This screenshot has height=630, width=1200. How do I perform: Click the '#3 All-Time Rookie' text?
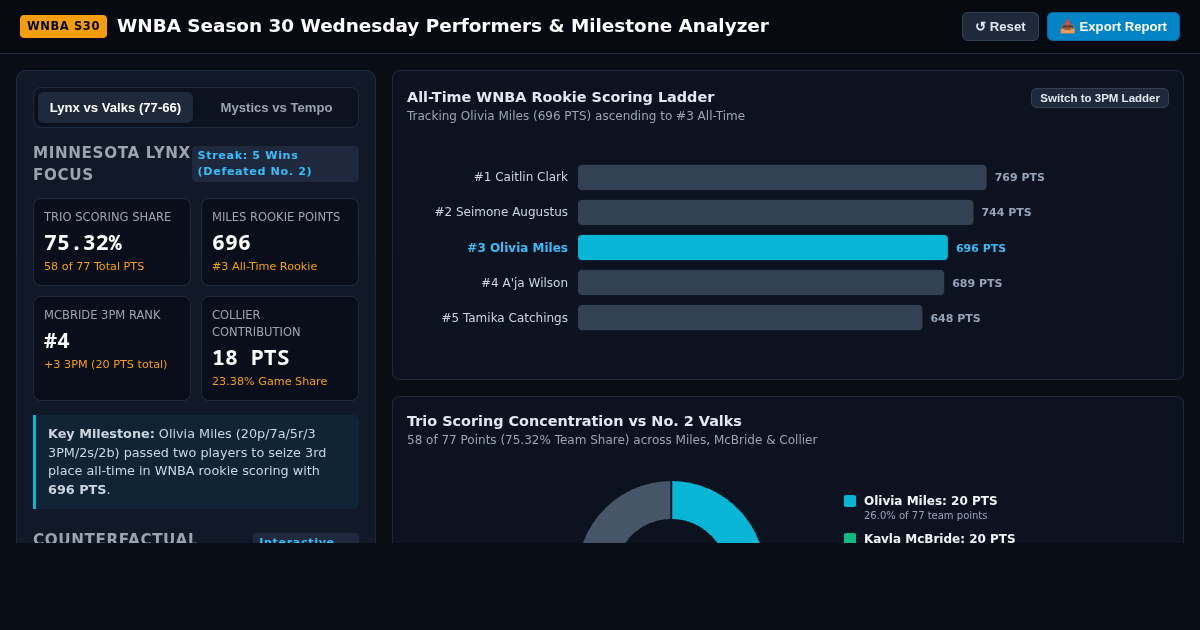[264, 266]
